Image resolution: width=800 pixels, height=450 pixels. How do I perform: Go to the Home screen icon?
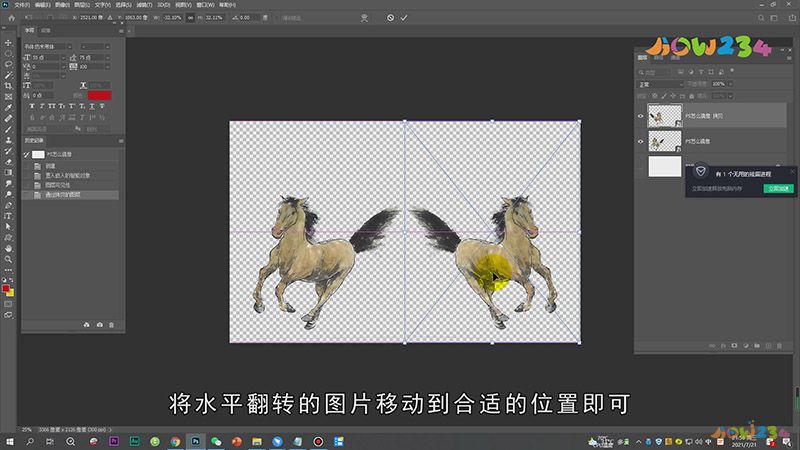click(x=11, y=18)
